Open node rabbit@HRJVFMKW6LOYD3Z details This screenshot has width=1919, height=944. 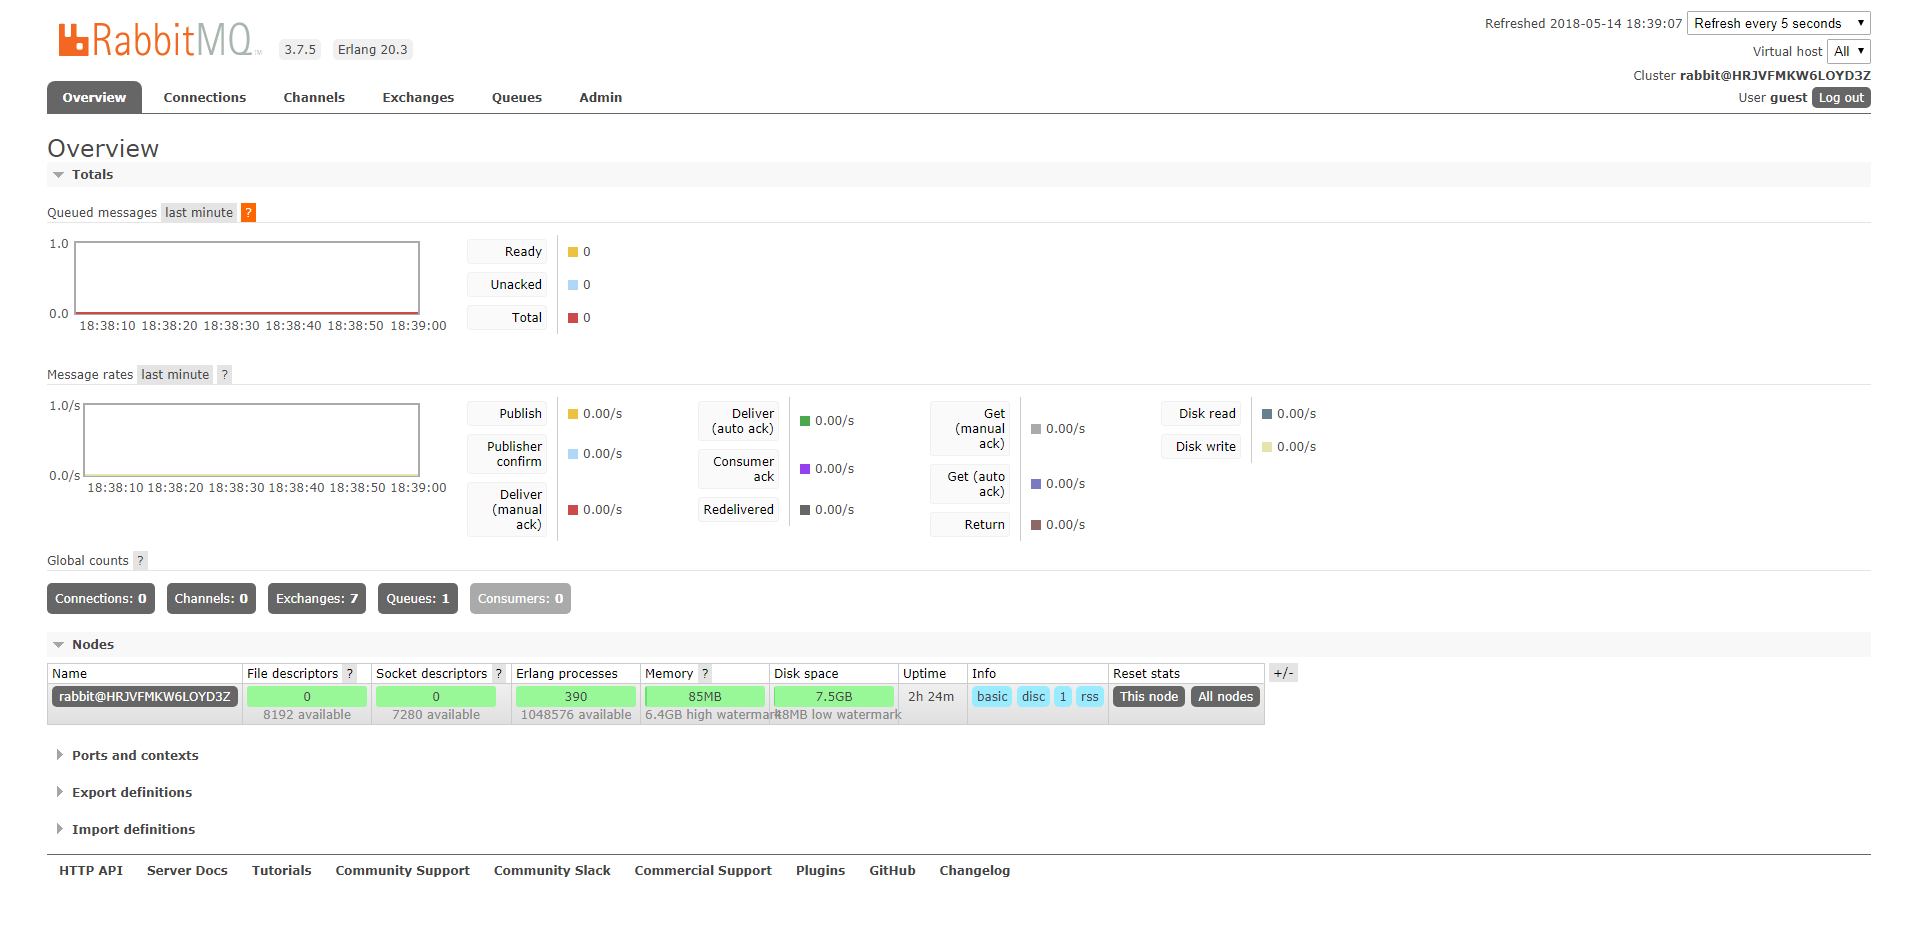point(145,696)
